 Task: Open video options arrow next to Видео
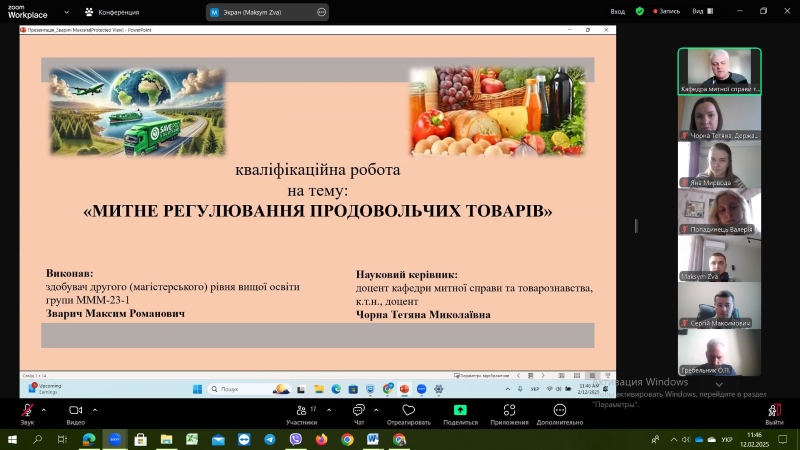click(95, 410)
